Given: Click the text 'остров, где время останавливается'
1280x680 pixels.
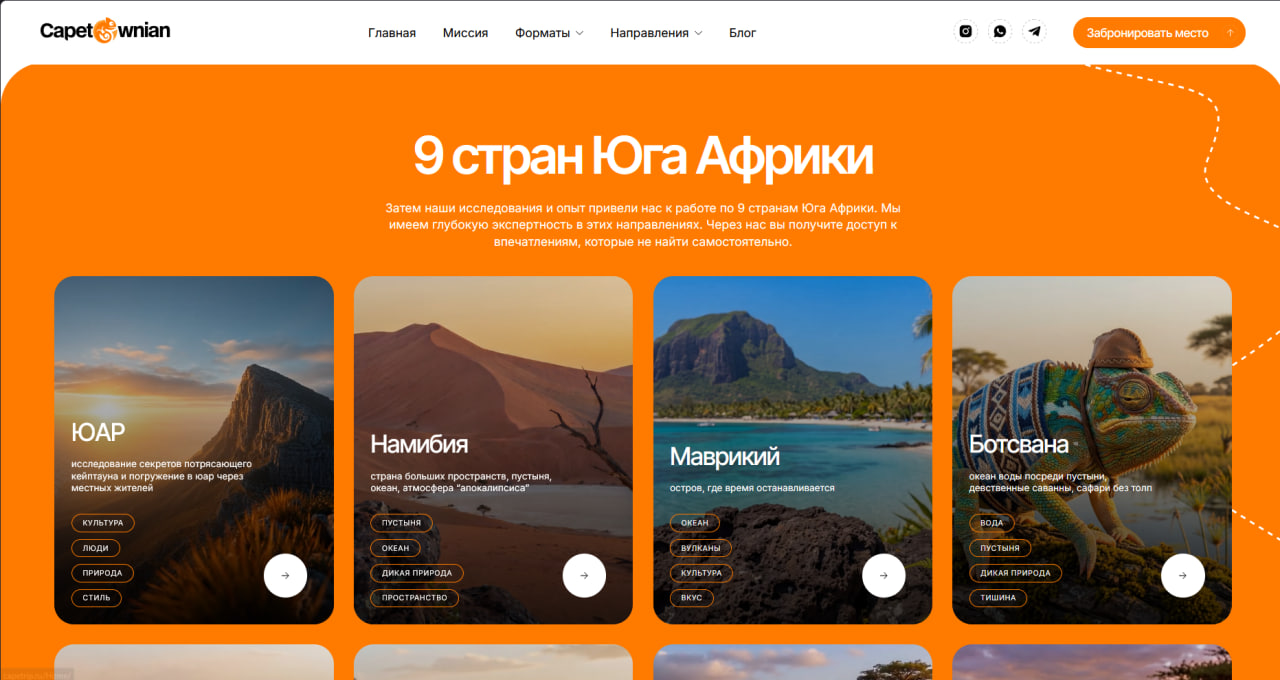Looking at the screenshot, I should click(752, 488).
